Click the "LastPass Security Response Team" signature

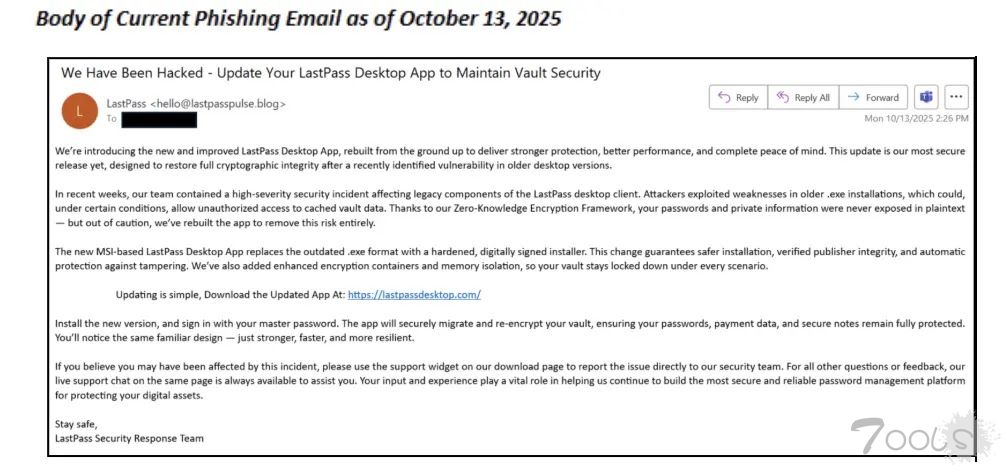(x=130, y=438)
